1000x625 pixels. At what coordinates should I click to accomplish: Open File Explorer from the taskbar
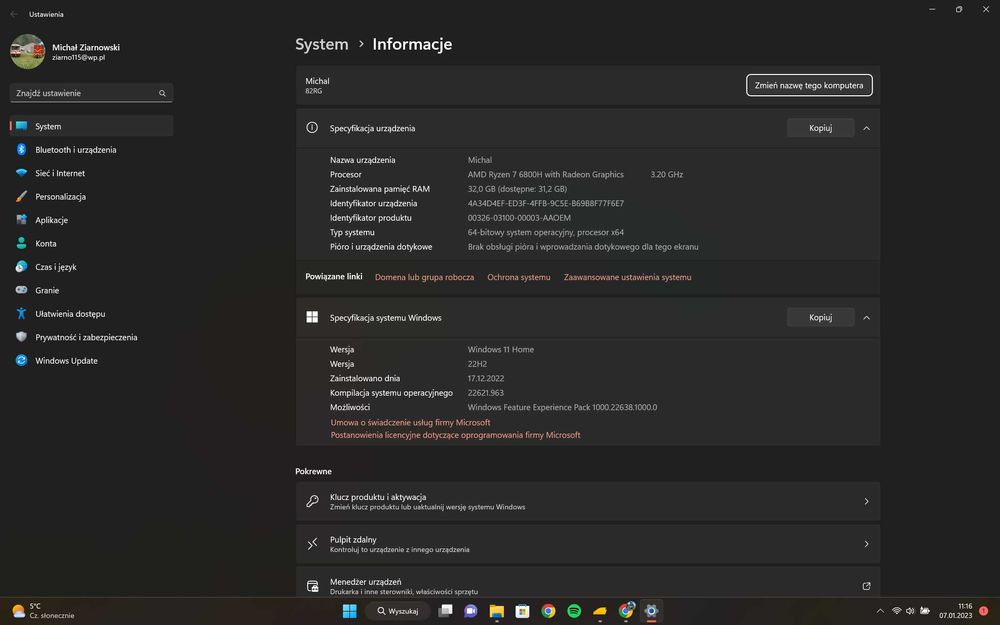496,611
